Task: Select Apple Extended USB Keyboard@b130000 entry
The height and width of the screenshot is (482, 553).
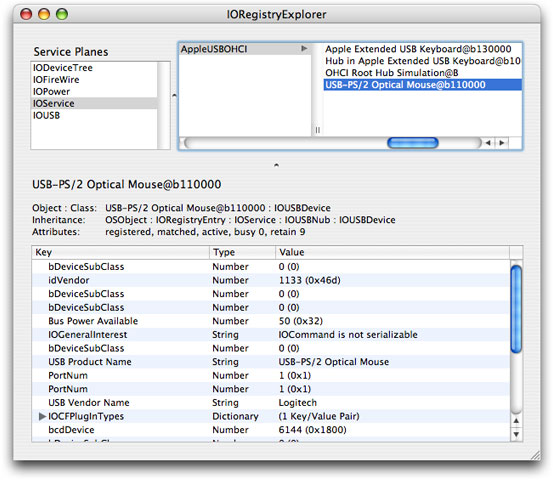Action: point(422,49)
